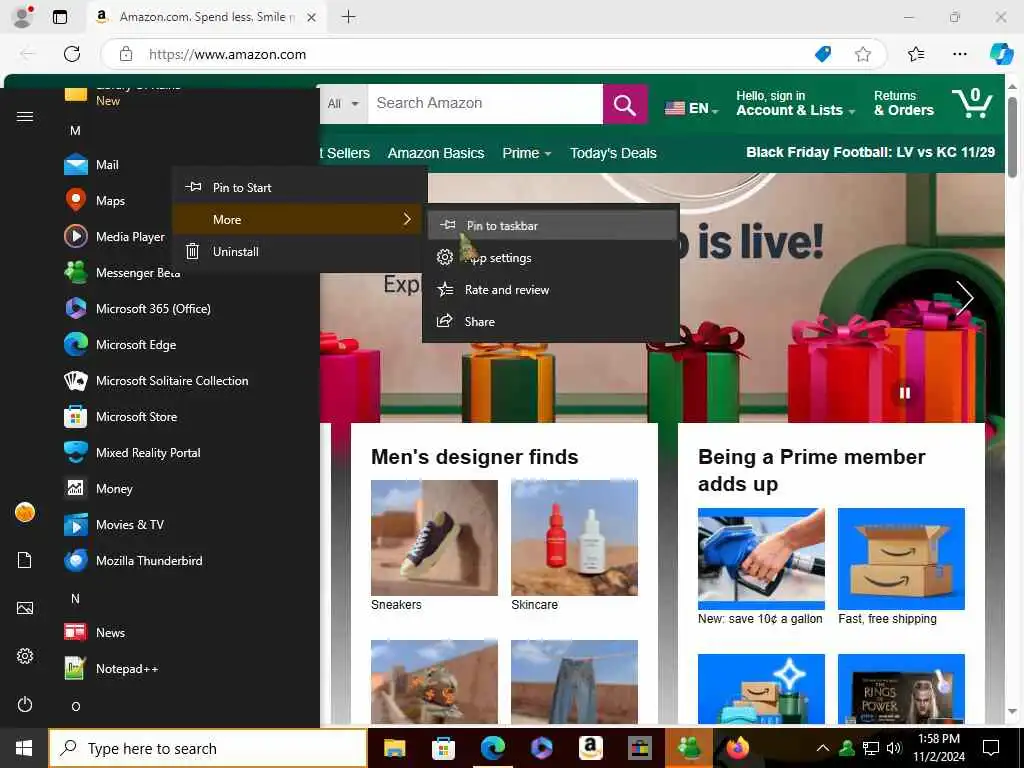Advance carousel with next arrow
Viewport: 1024px width, 768px height.
[x=965, y=298]
